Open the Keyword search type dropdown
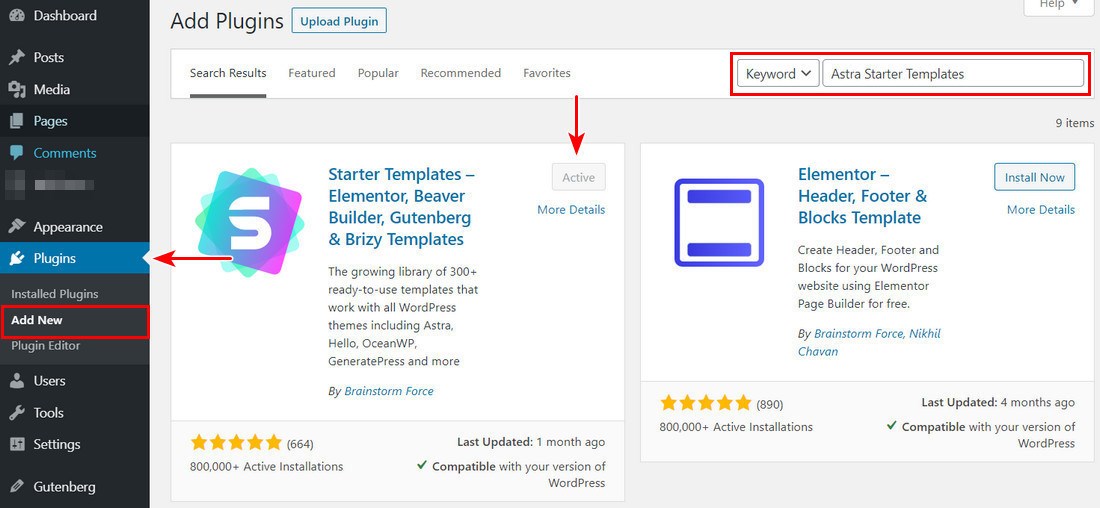 coord(778,74)
